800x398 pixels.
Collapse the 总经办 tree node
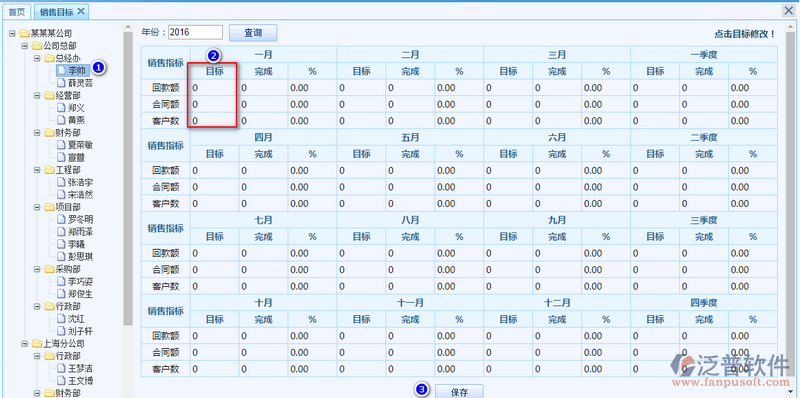[37, 58]
